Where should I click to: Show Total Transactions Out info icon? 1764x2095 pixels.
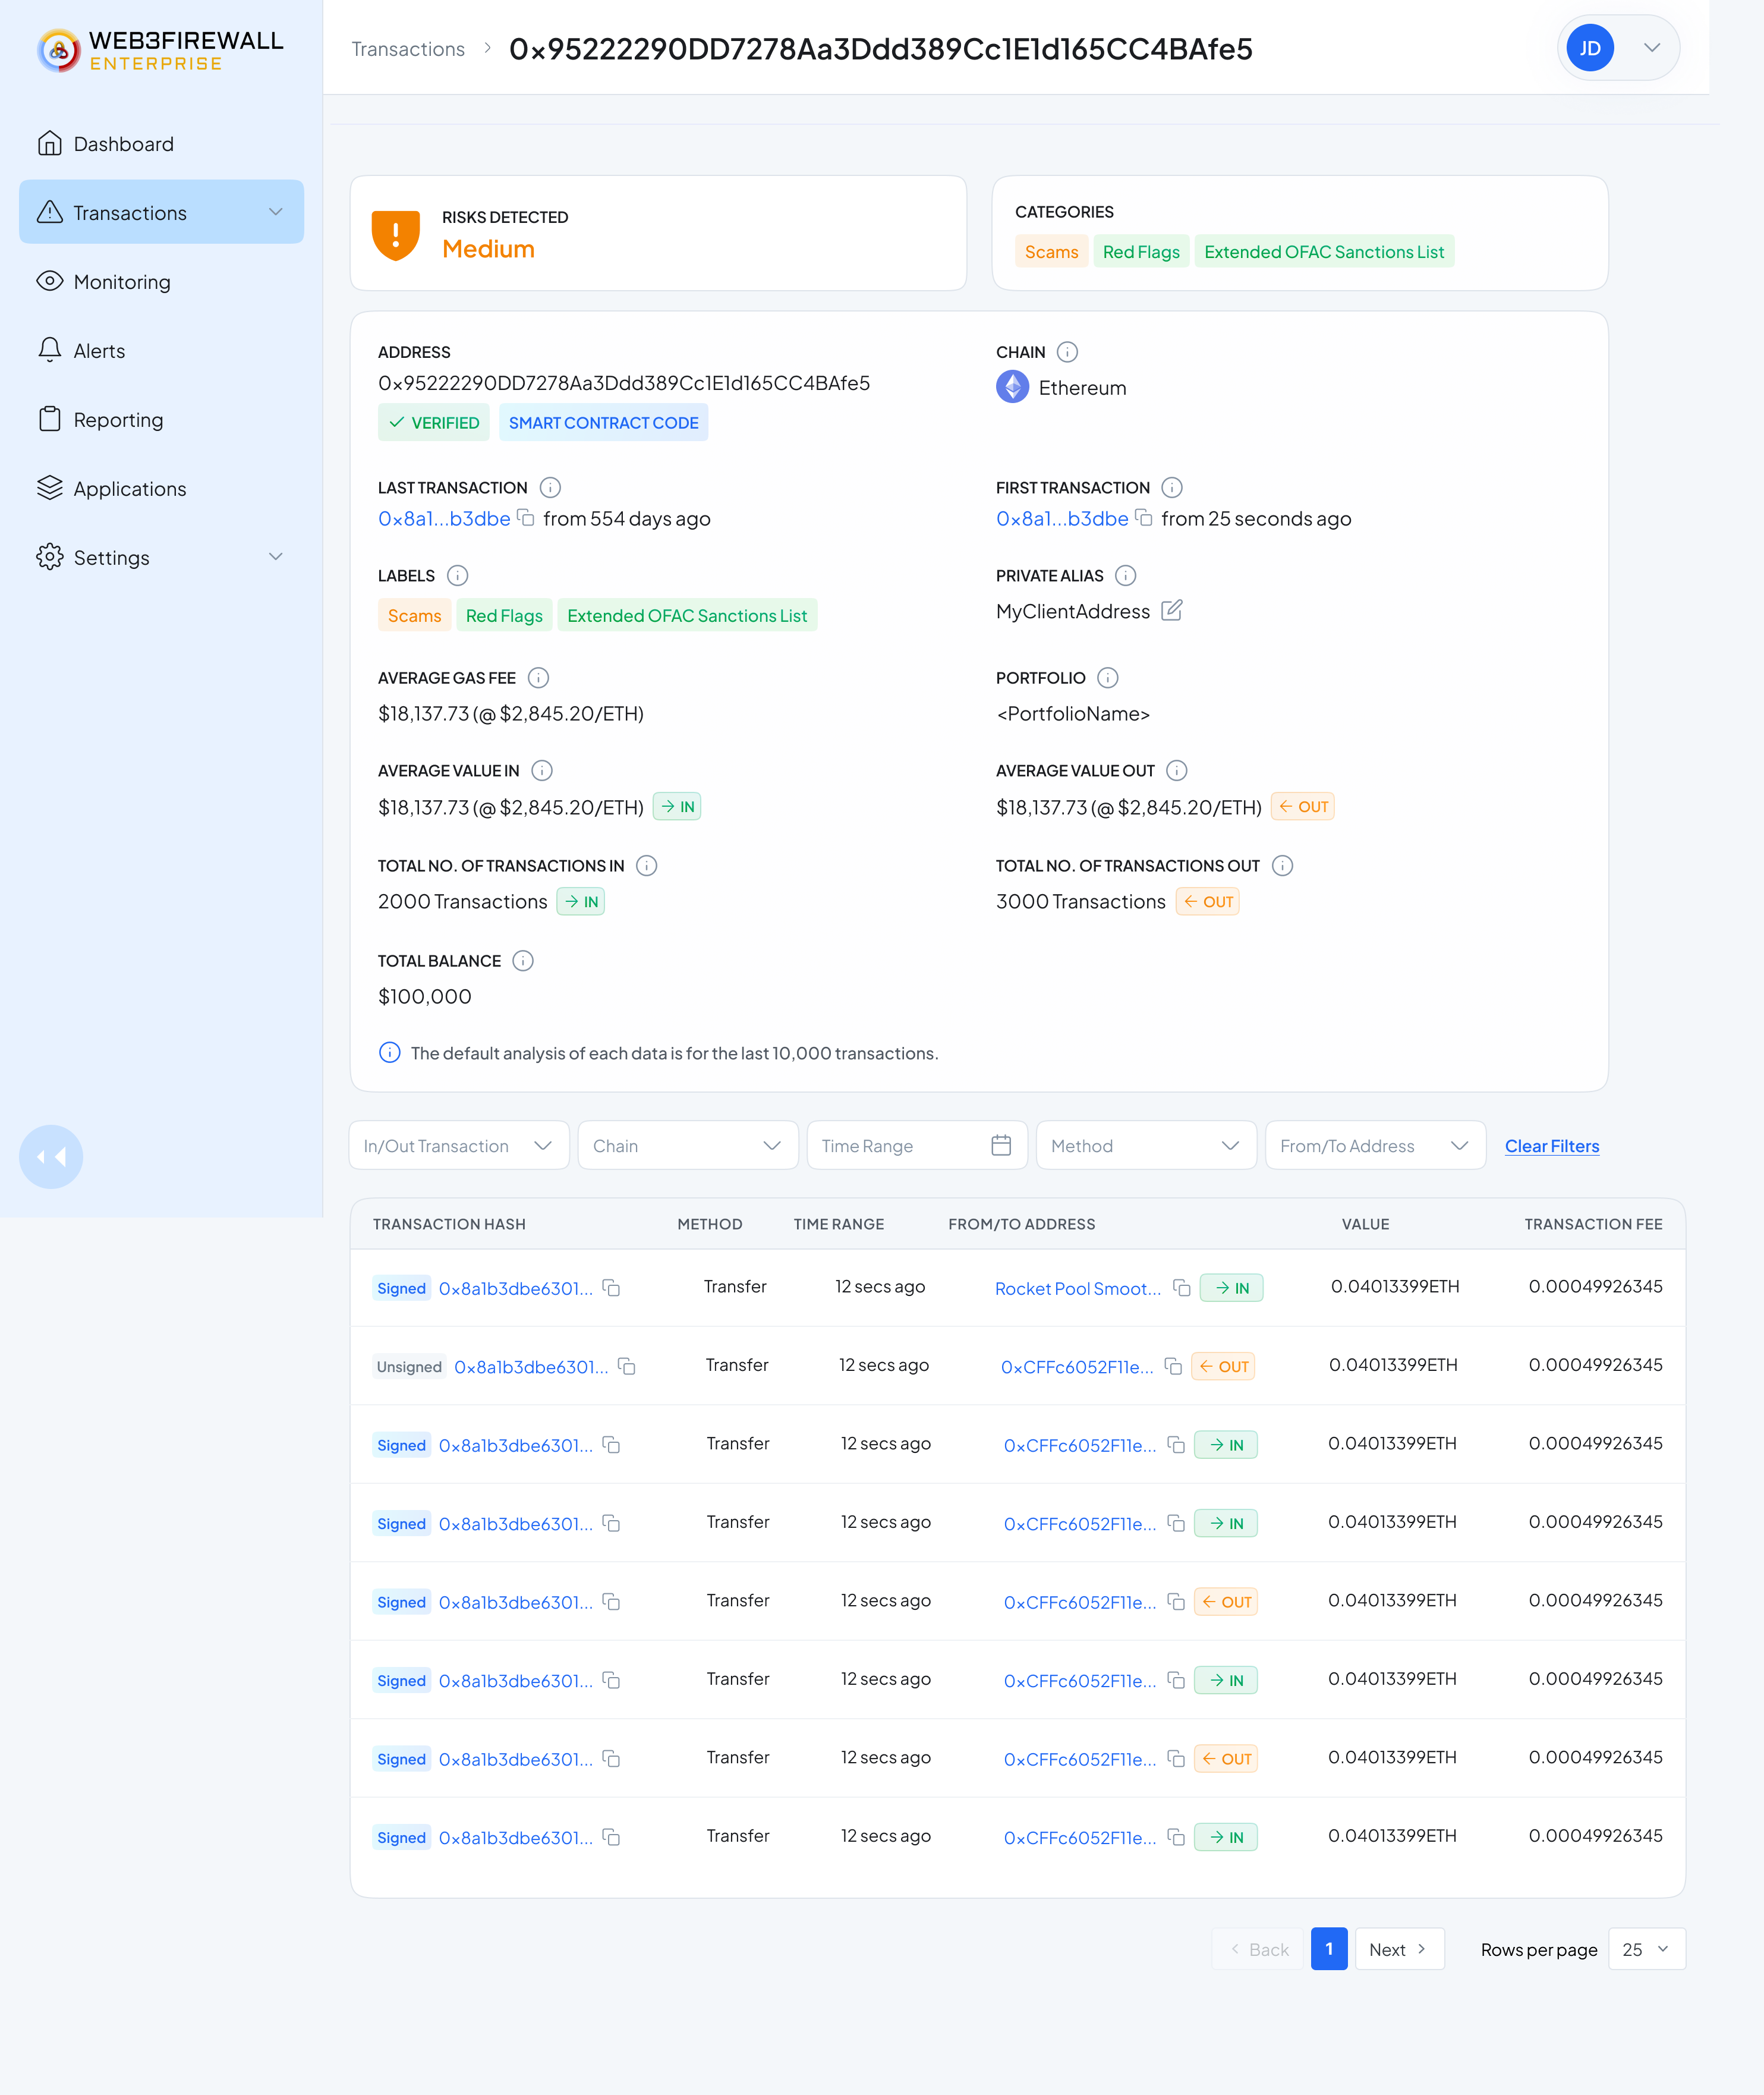click(x=1283, y=865)
